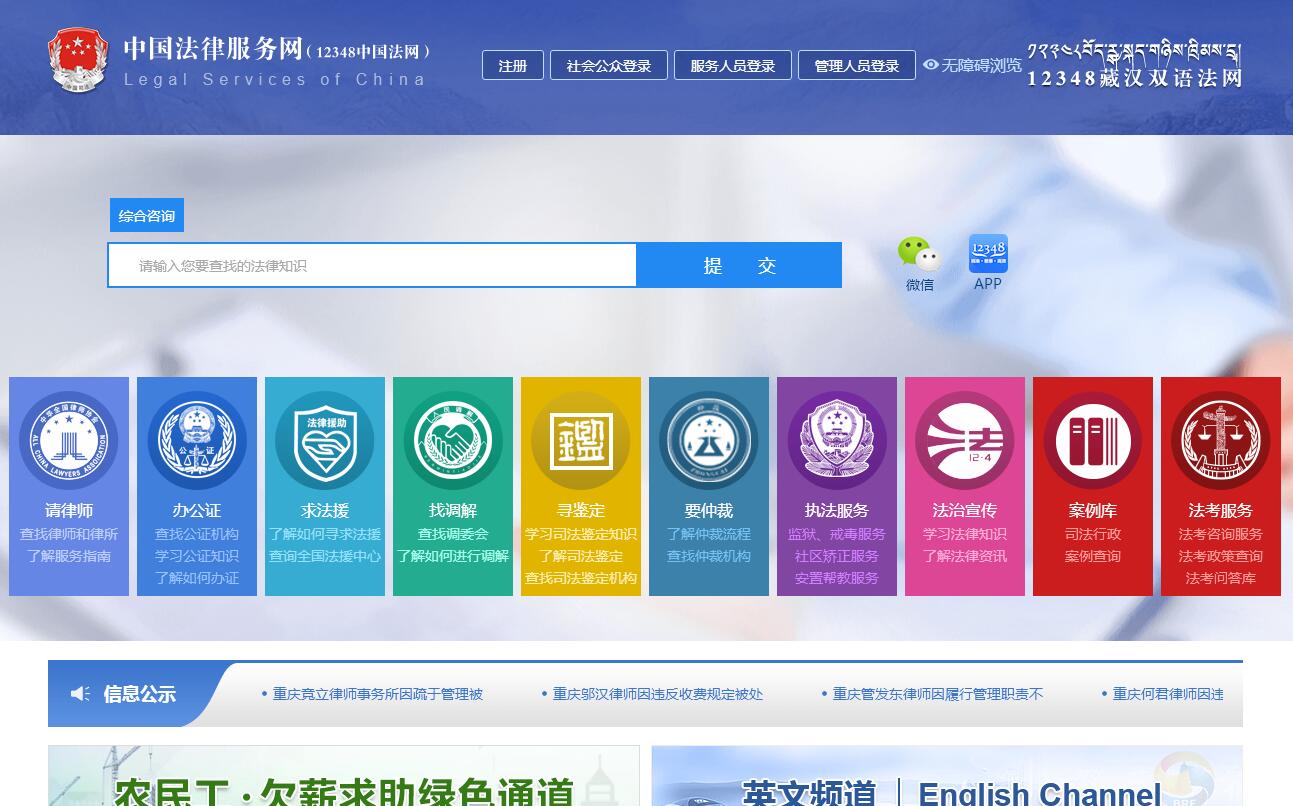Open the 重庆竟立律师事务所 notice link
The width and height of the screenshot is (1293, 806).
point(377,694)
